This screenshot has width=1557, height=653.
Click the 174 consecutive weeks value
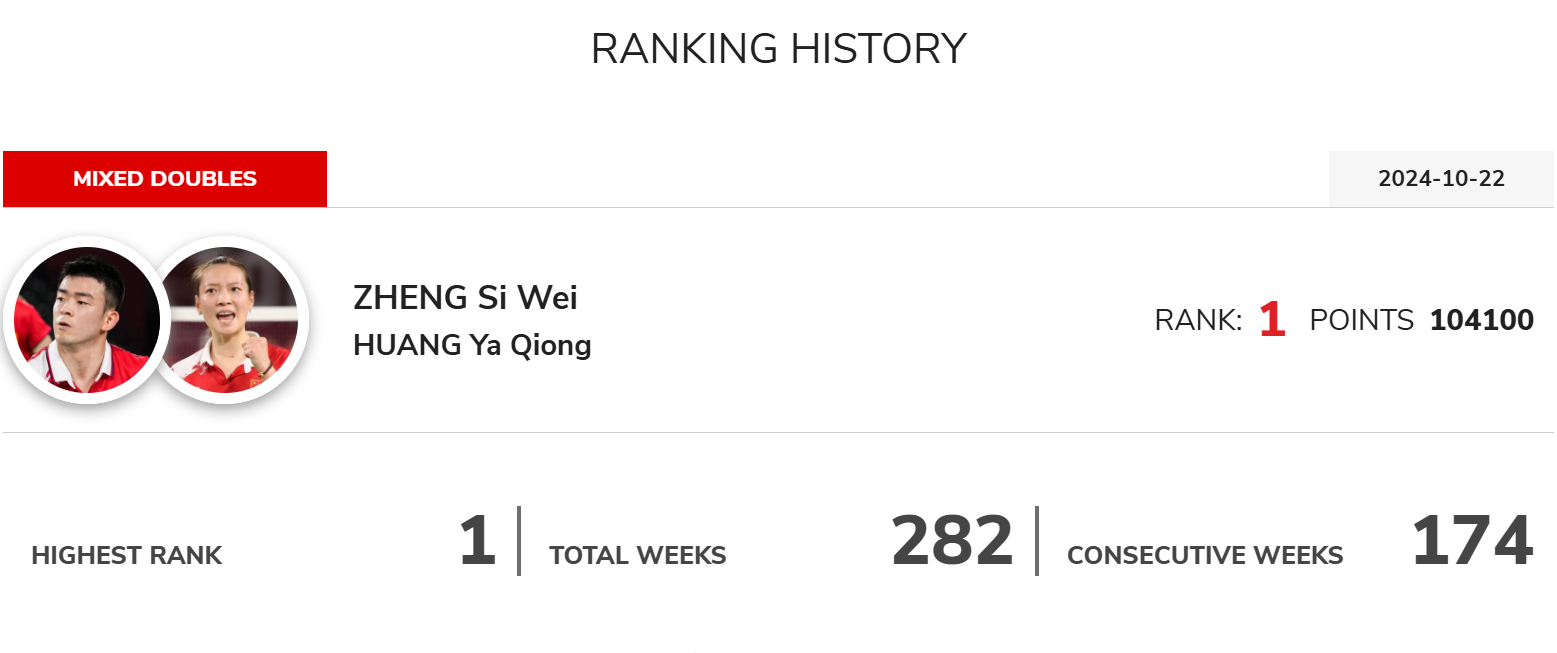(1472, 541)
